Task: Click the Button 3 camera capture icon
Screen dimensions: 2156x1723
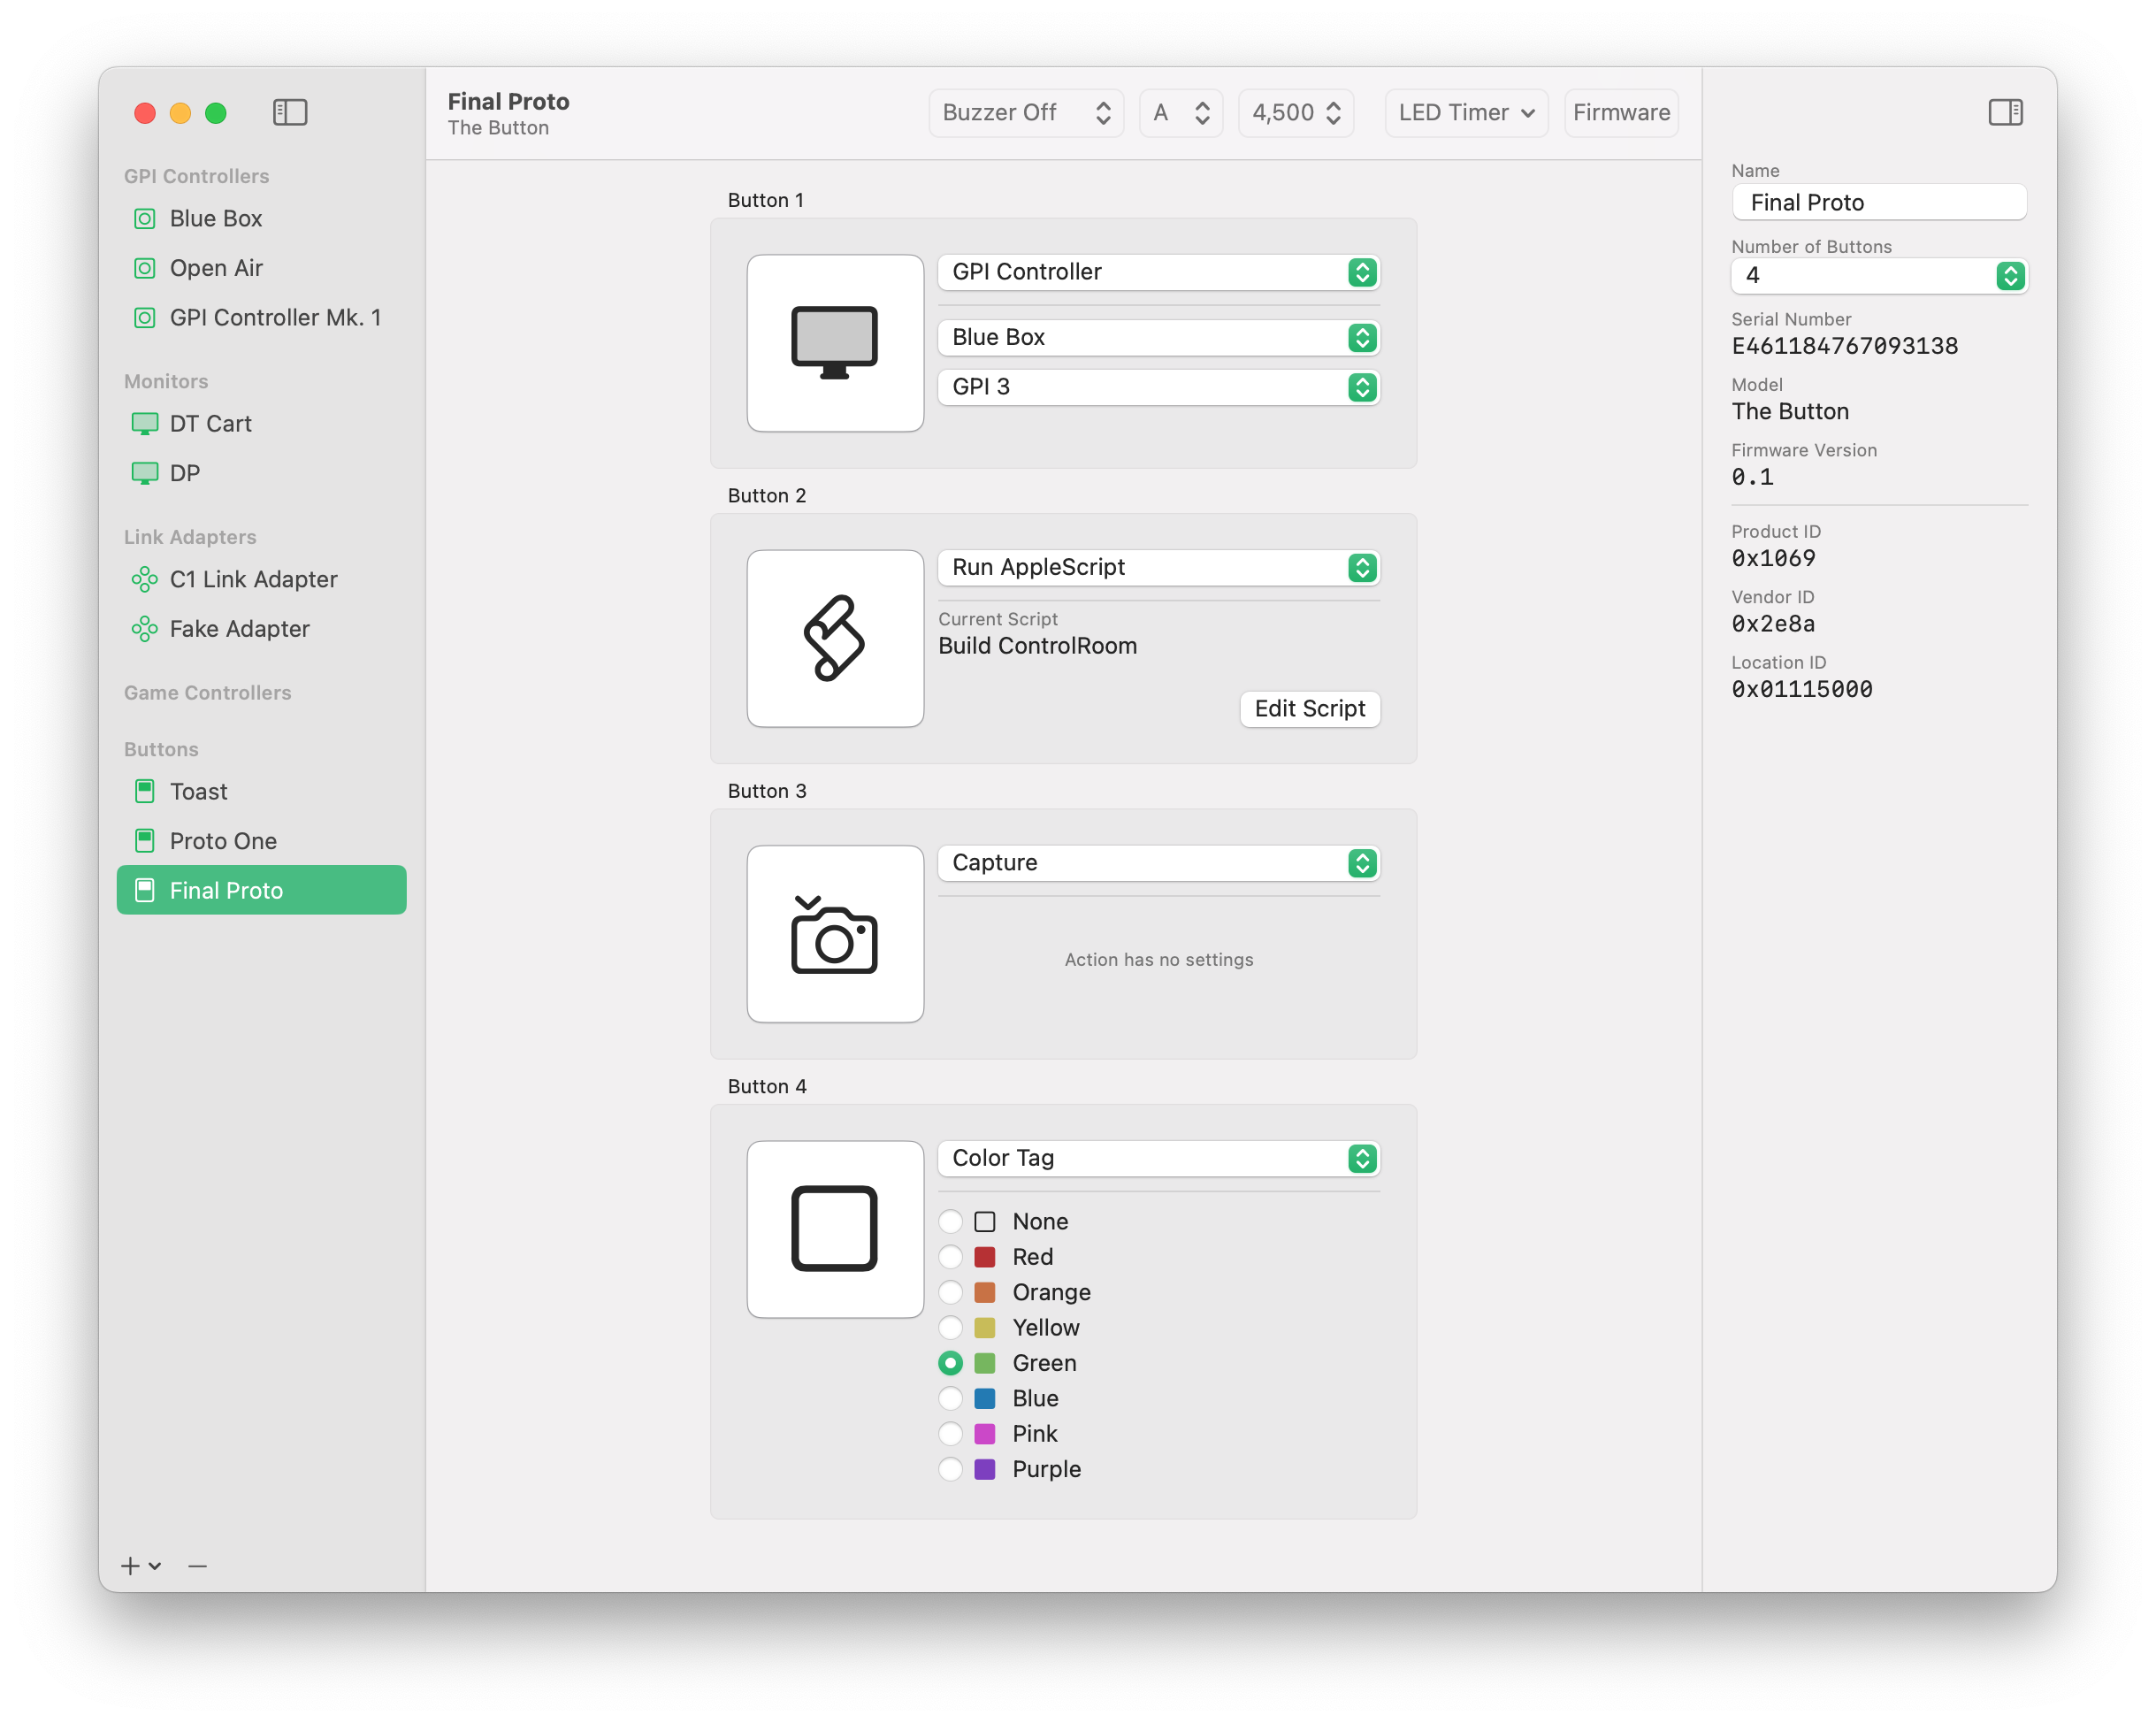Action: click(834, 934)
